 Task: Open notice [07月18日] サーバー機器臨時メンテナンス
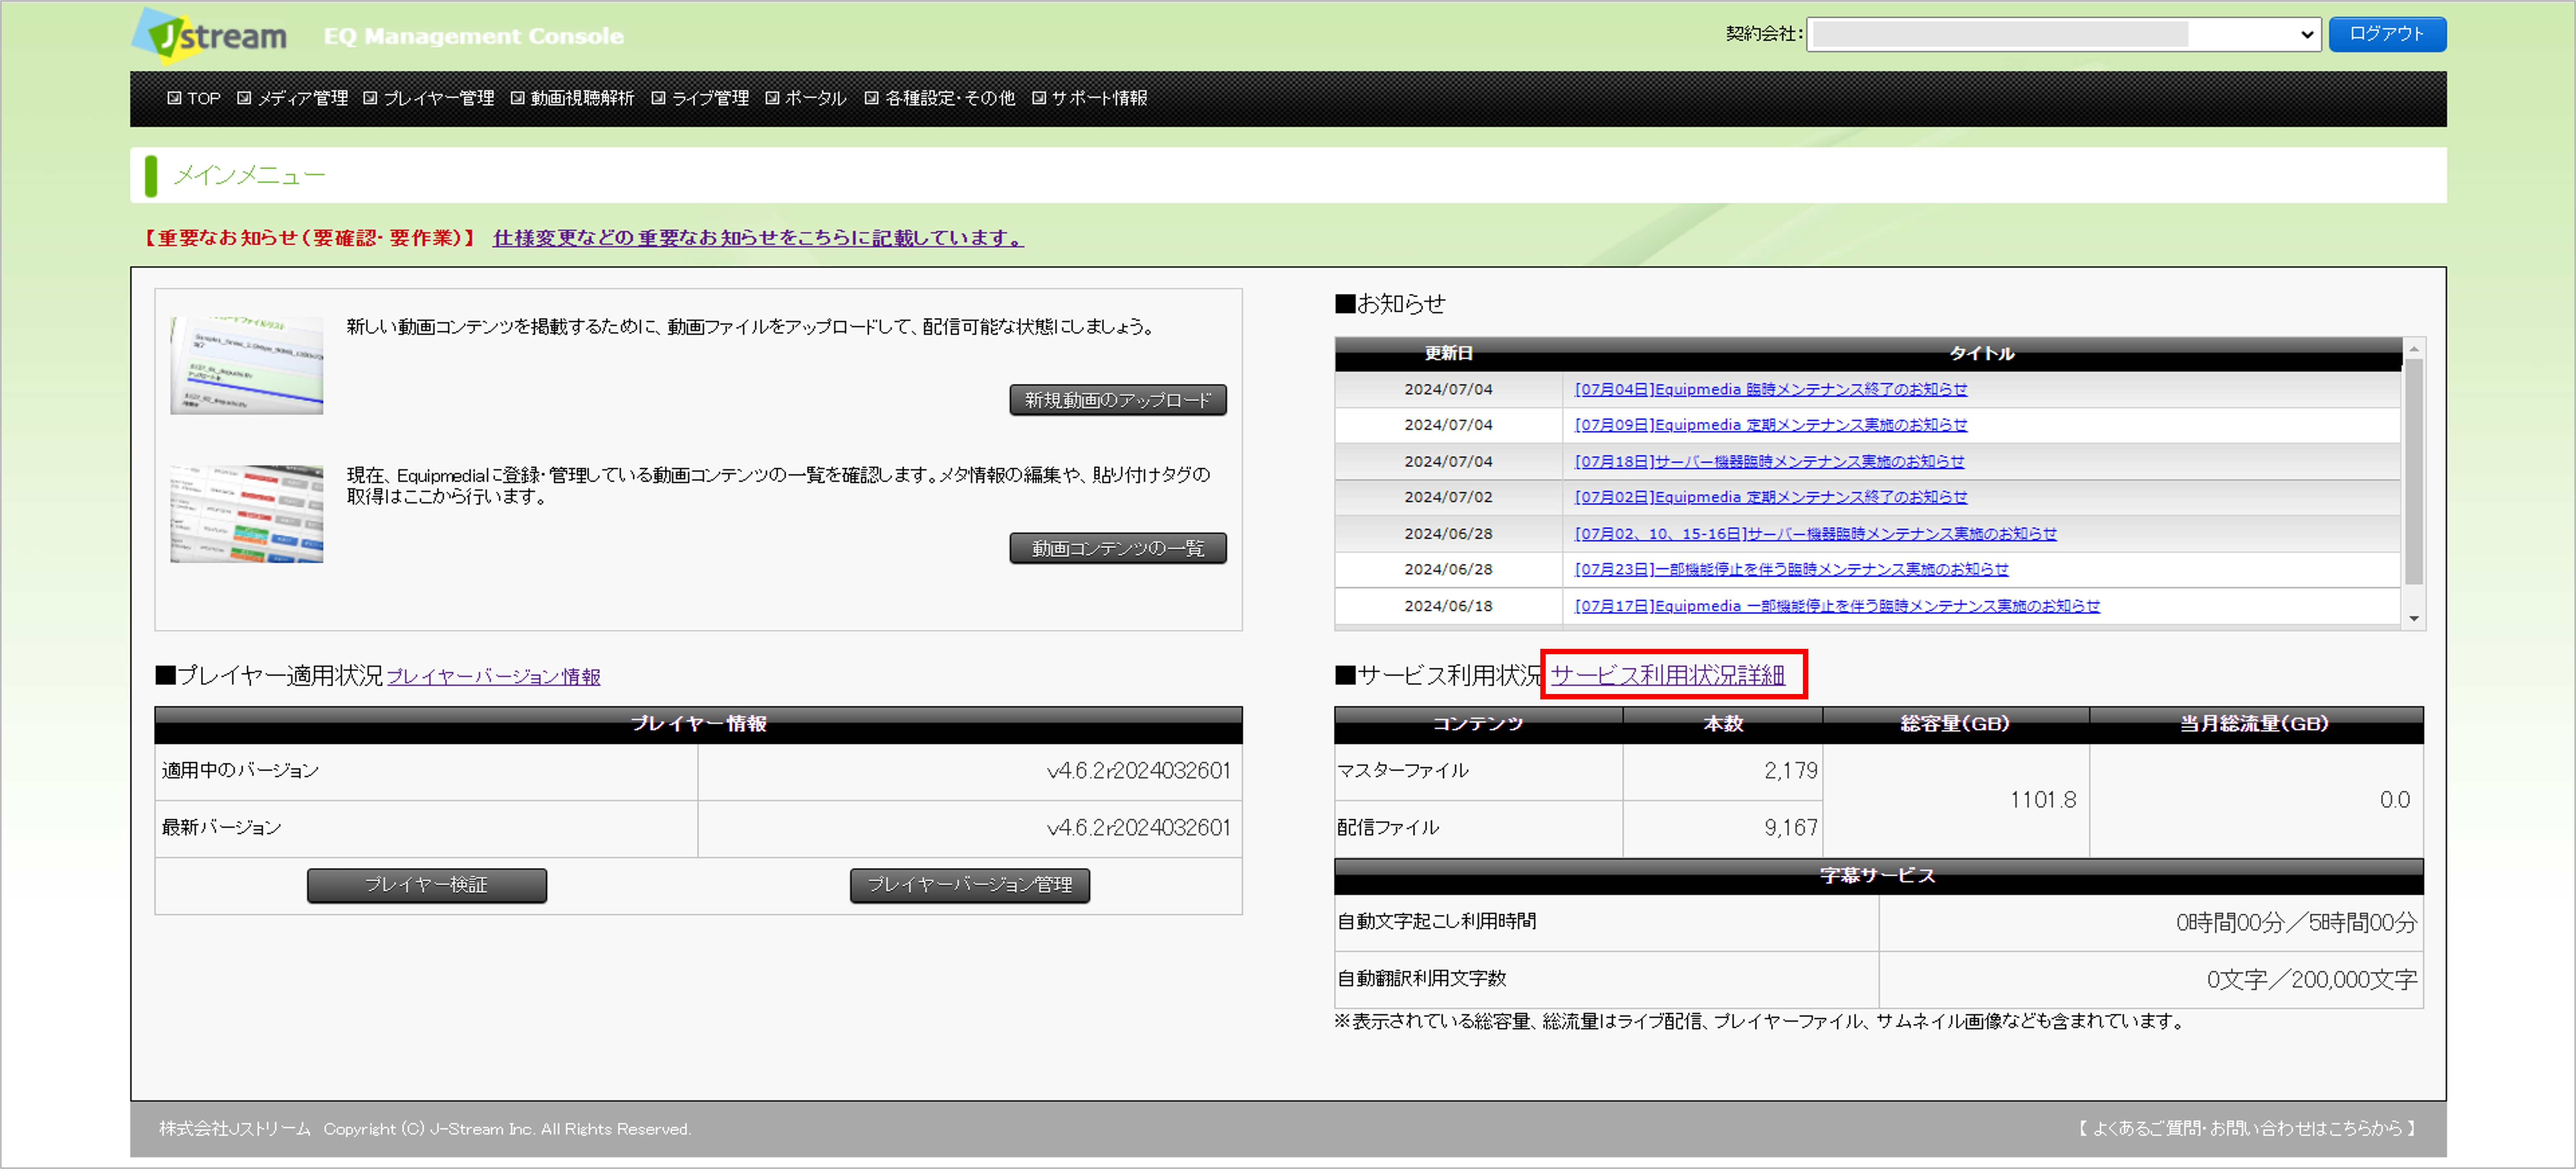(1769, 461)
